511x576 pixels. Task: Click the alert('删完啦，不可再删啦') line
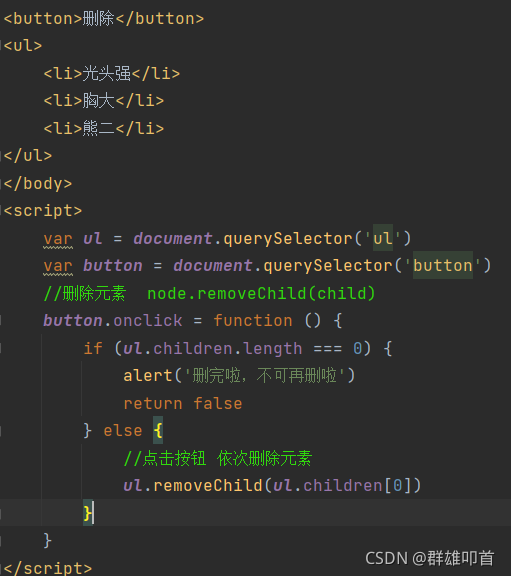(239, 375)
